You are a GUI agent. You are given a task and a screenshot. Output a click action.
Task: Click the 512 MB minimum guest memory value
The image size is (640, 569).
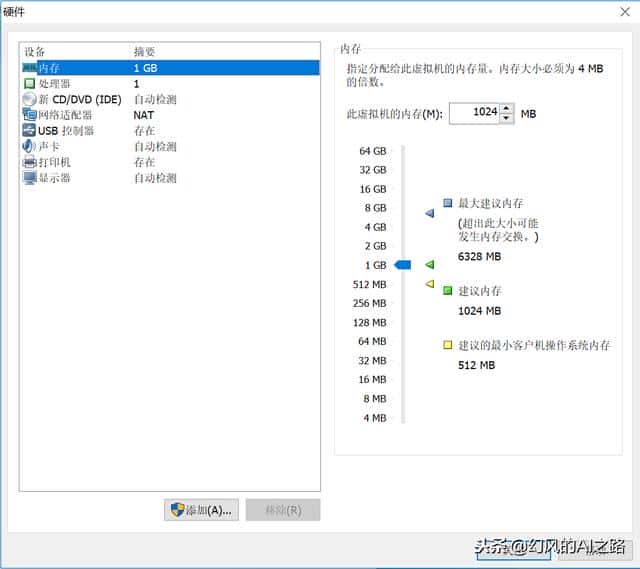476,365
